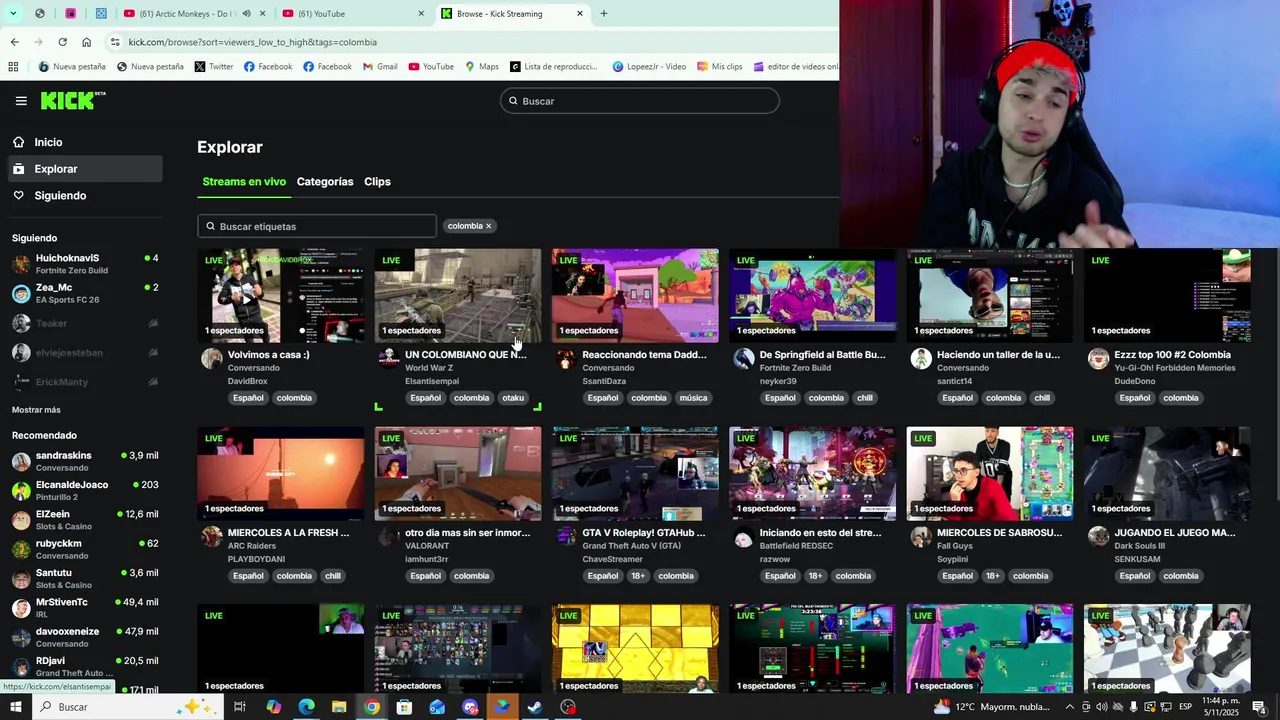Open RDjavi recommended channel
Screen dimensions: 1280x720
[x=85, y=666]
